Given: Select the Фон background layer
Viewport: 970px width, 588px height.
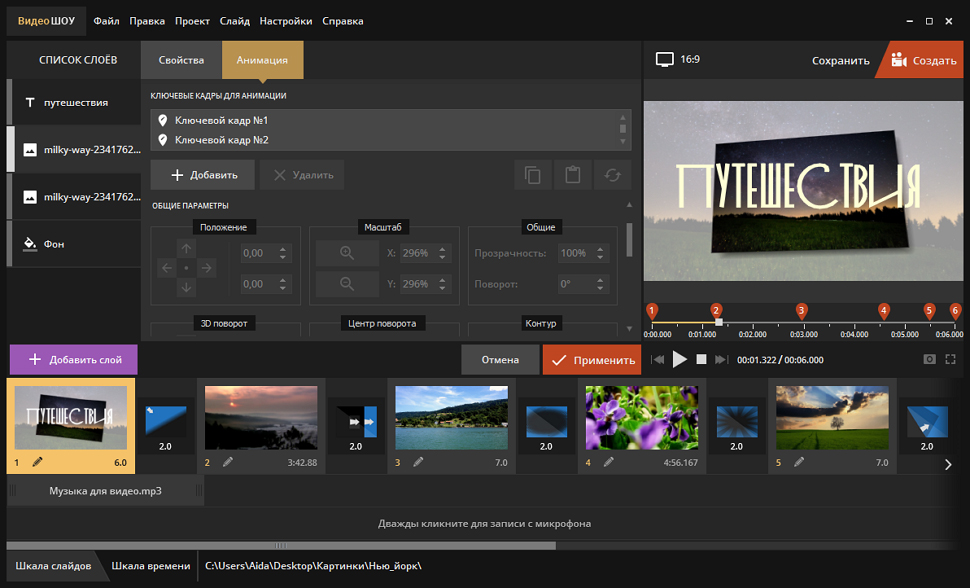Looking at the screenshot, I should (x=74, y=244).
